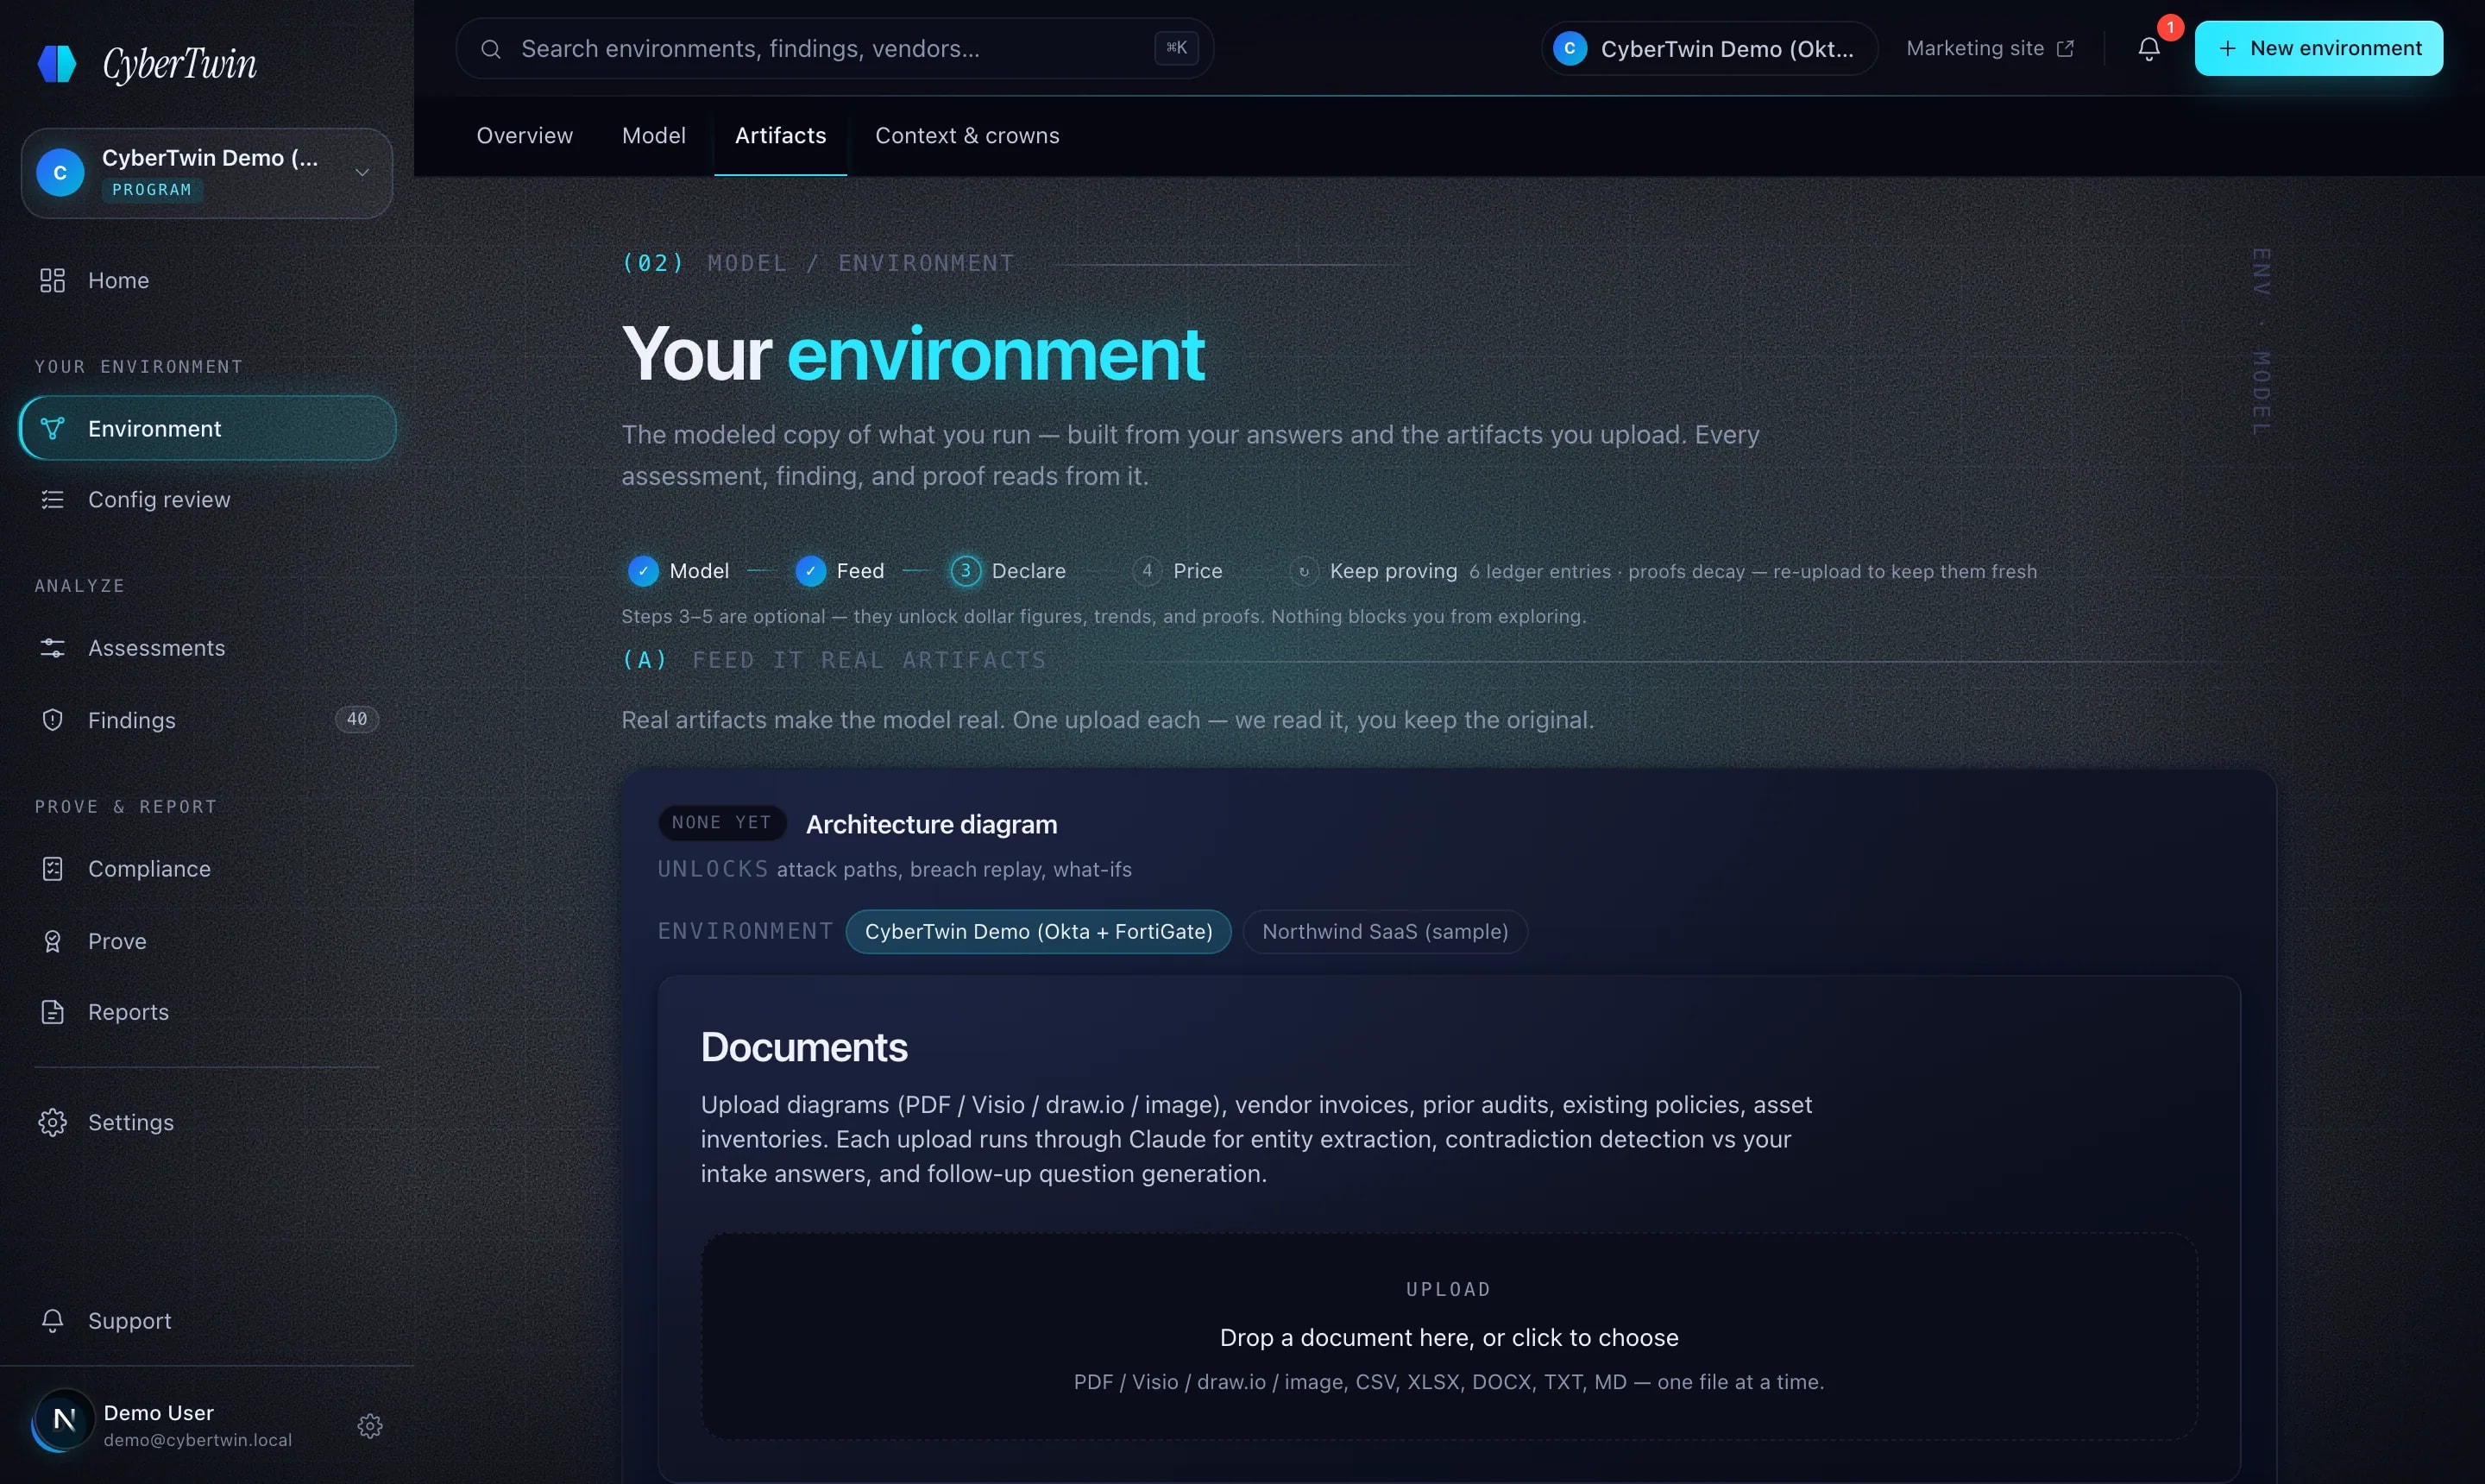Click the Documents heading
Viewport: 2485px width, 1484px height.
[x=804, y=1048]
